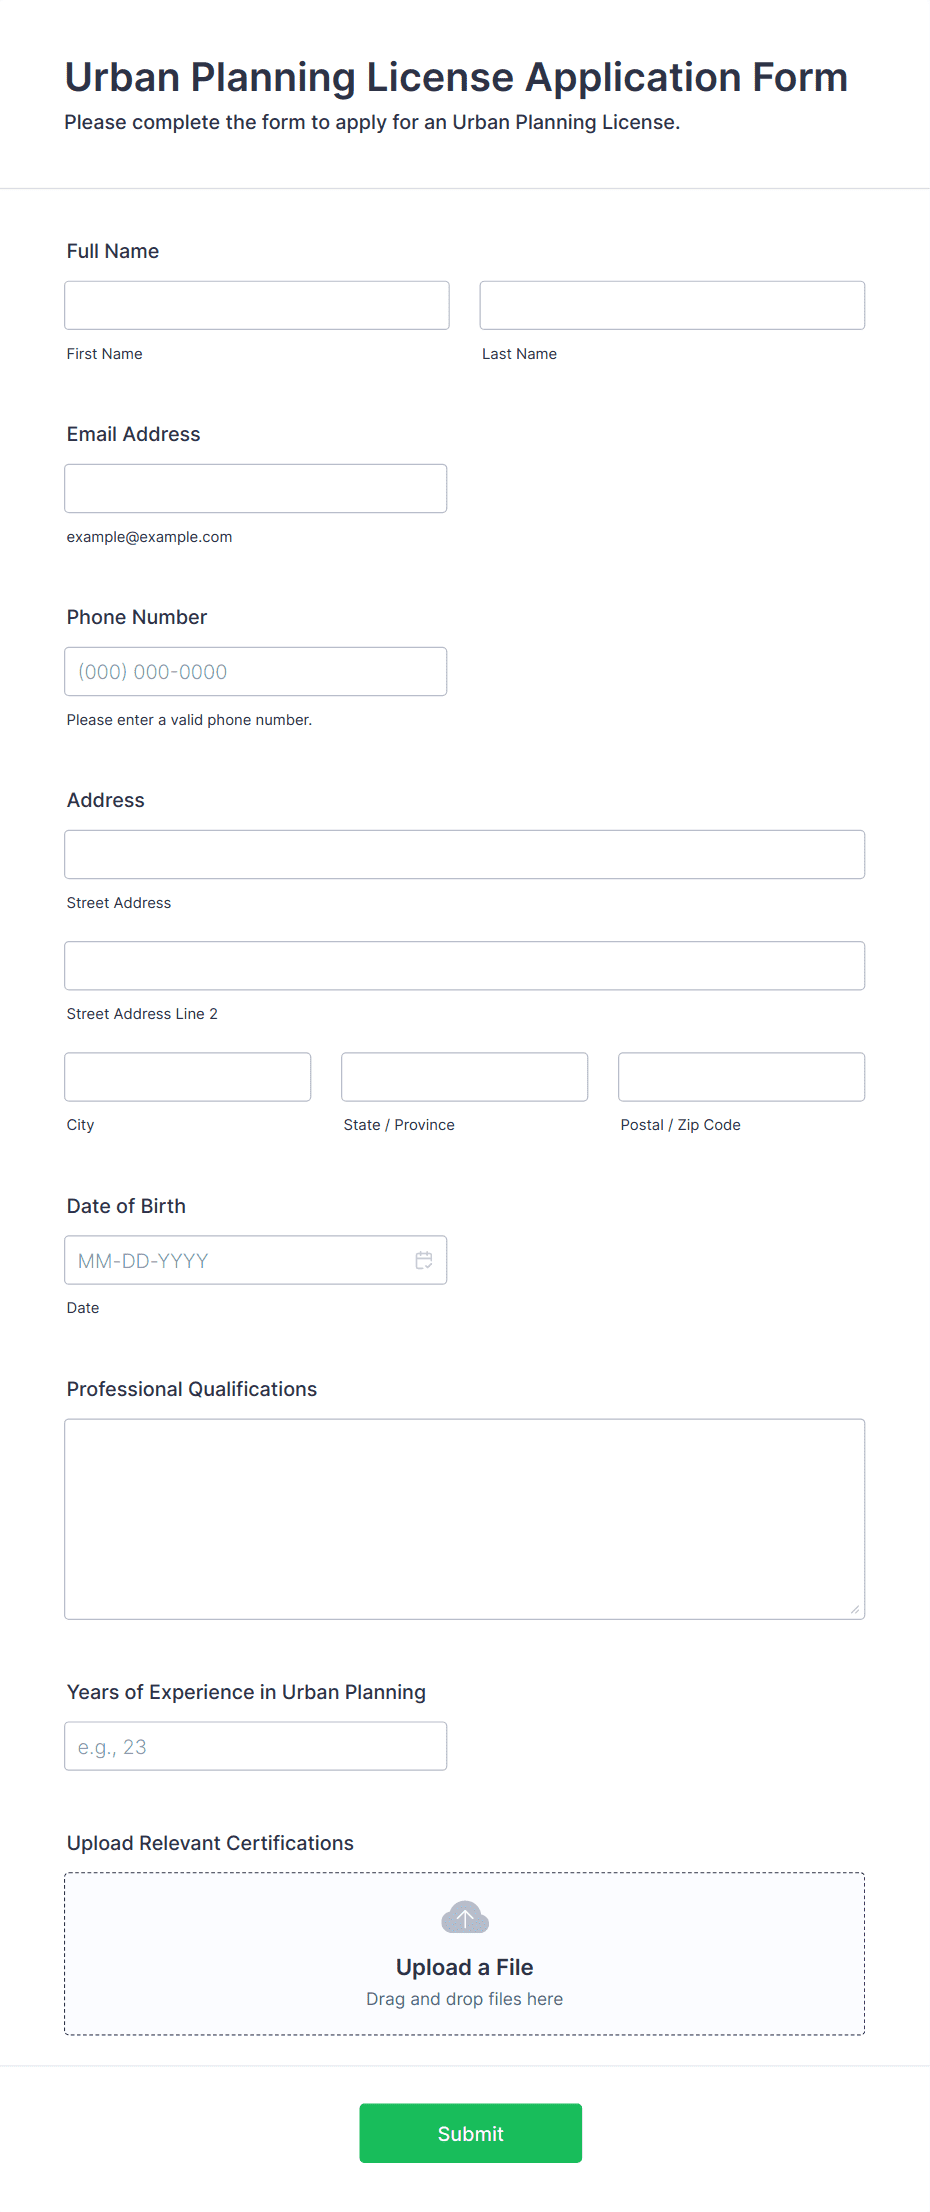The height and width of the screenshot is (2212, 930).
Task: Click the Professional Qualifications text area
Action: point(465,1519)
